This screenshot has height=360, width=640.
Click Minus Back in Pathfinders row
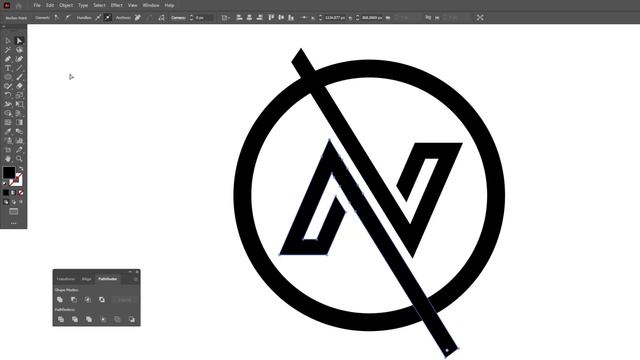[x=131, y=319]
